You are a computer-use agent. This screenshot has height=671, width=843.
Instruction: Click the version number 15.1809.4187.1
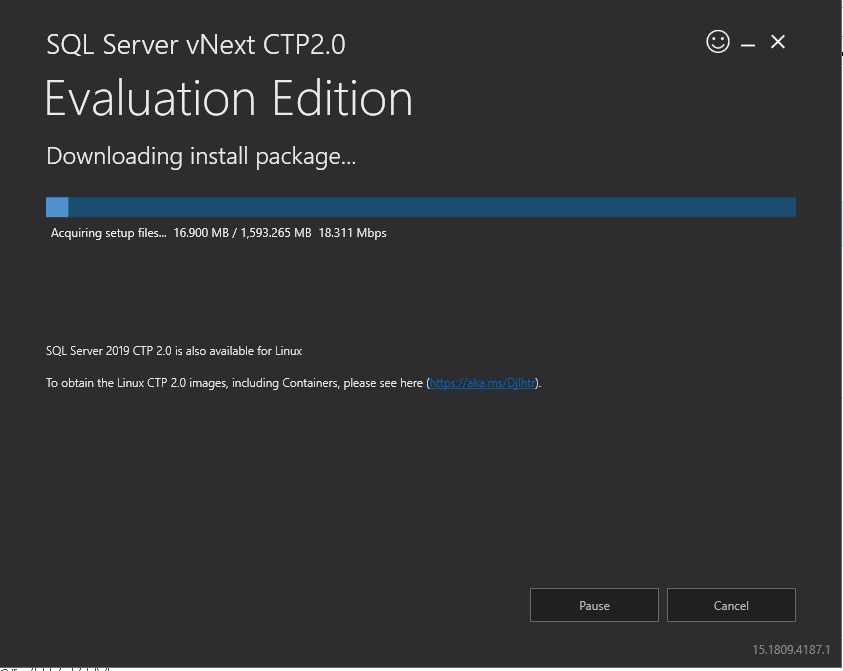[x=791, y=650]
